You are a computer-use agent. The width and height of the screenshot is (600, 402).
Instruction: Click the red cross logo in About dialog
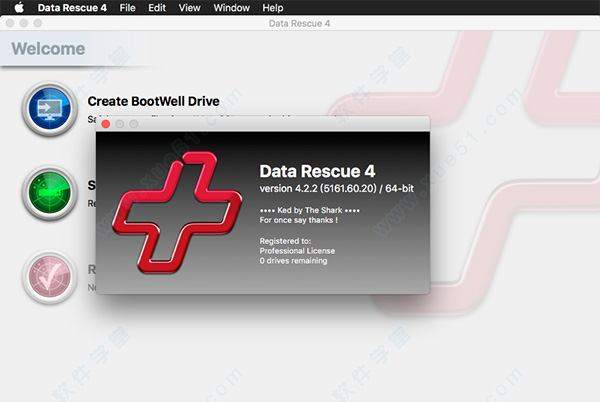[x=177, y=212]
